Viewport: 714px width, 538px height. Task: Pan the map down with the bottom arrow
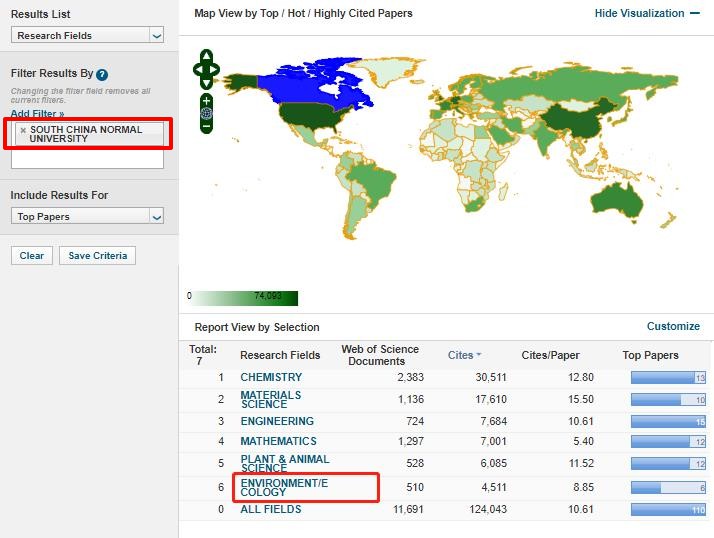(206, 83)
